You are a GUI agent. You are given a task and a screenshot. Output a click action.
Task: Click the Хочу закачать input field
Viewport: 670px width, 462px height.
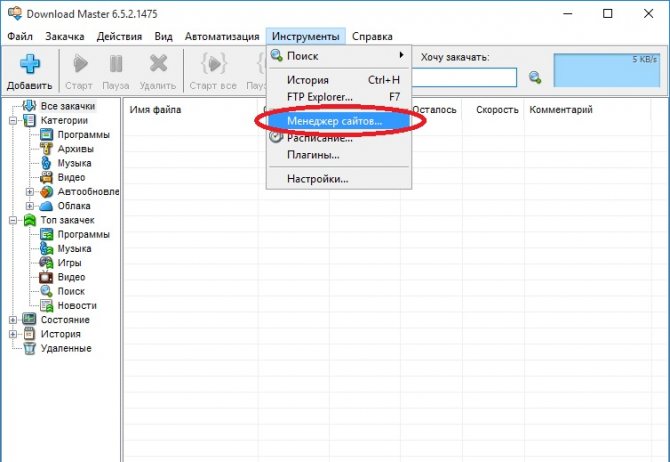pyautogui.click(x=463, y=77)
